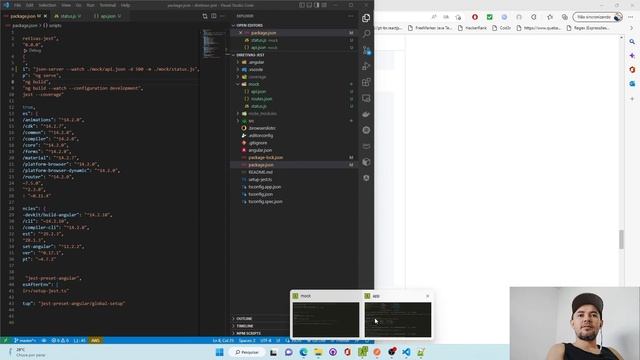This screenshot has height=360, width=640.
Task: Select the app window preview thumbnail
Action: click(398, 320)
